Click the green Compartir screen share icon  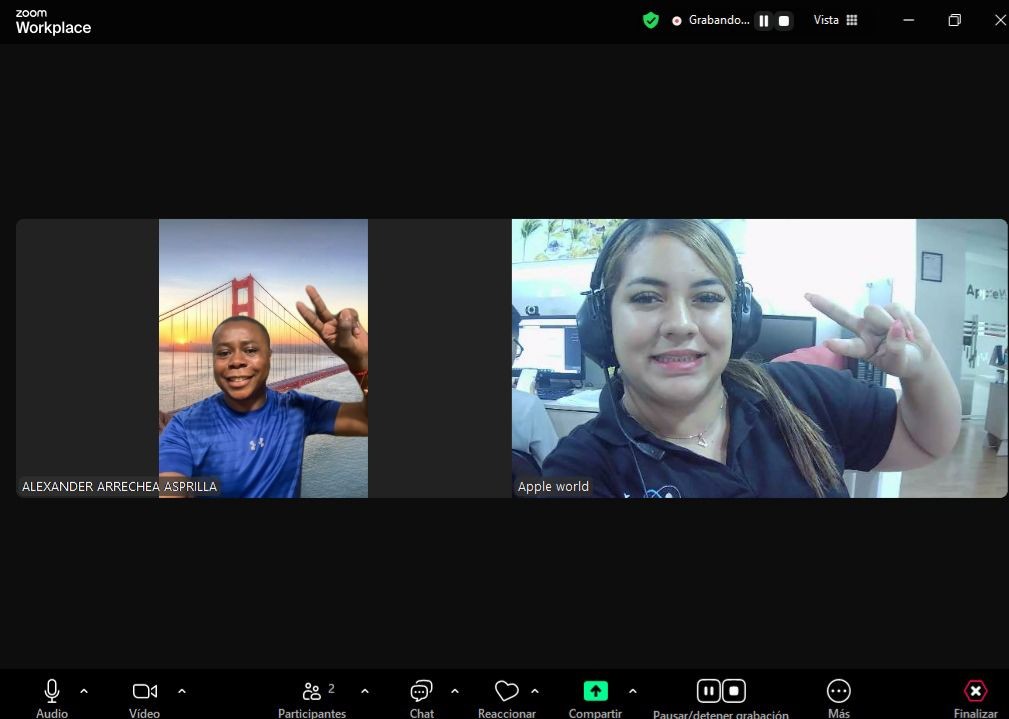click(x=595, y=691)
